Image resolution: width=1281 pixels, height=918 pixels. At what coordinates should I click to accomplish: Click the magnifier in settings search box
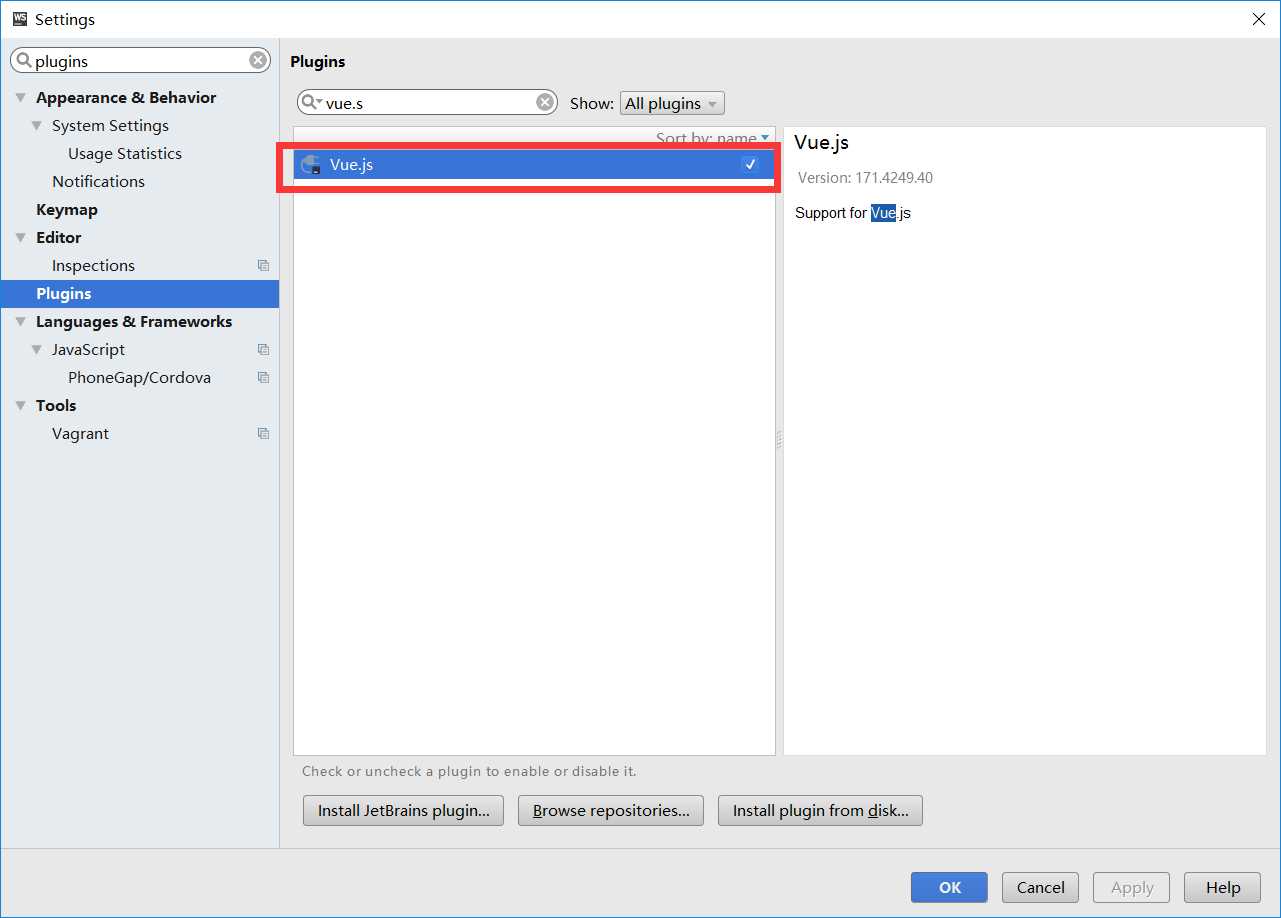point(24,61)
